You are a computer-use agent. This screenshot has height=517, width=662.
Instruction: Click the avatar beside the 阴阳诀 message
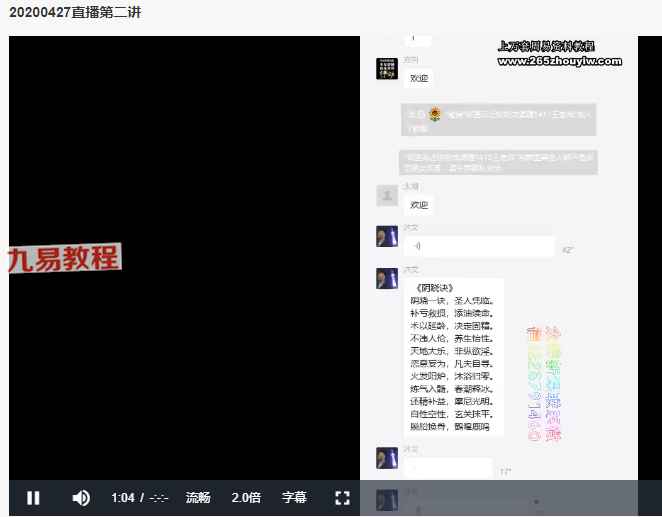(386, 278)
